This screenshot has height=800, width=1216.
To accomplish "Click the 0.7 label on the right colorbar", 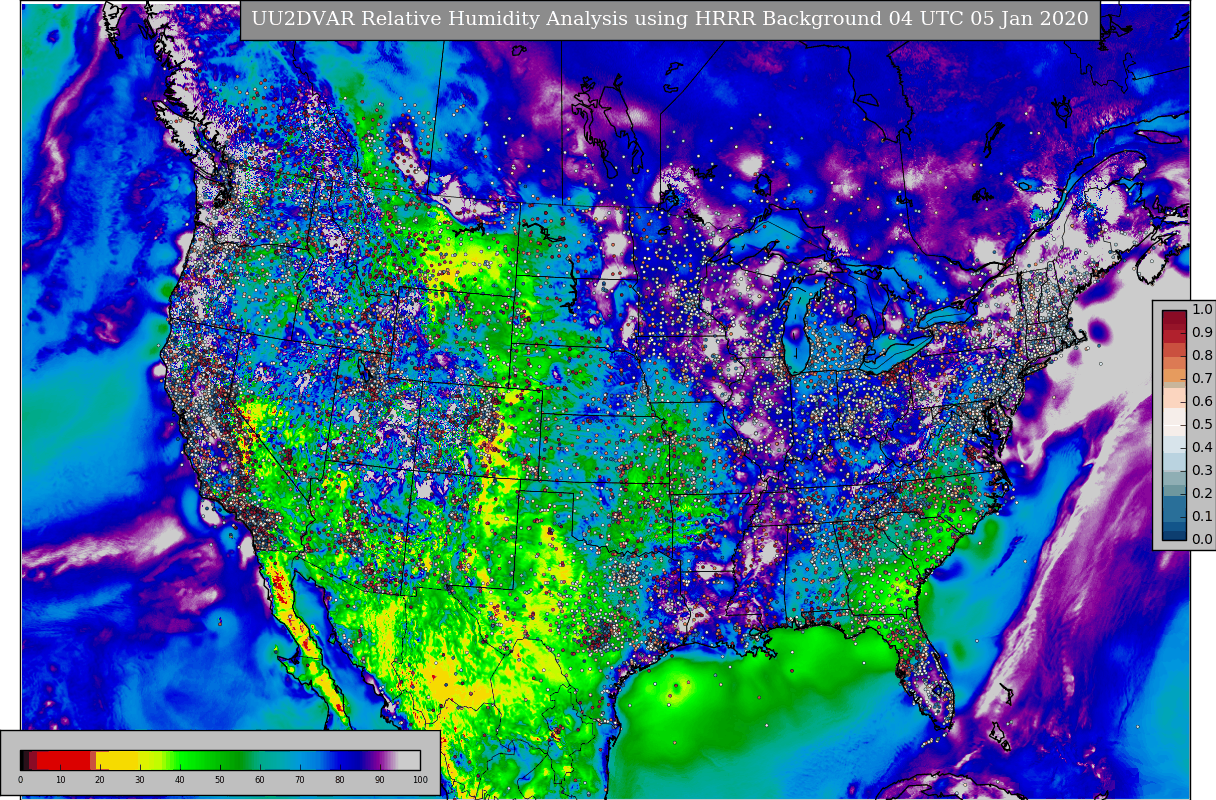I will click(1202, 378).
